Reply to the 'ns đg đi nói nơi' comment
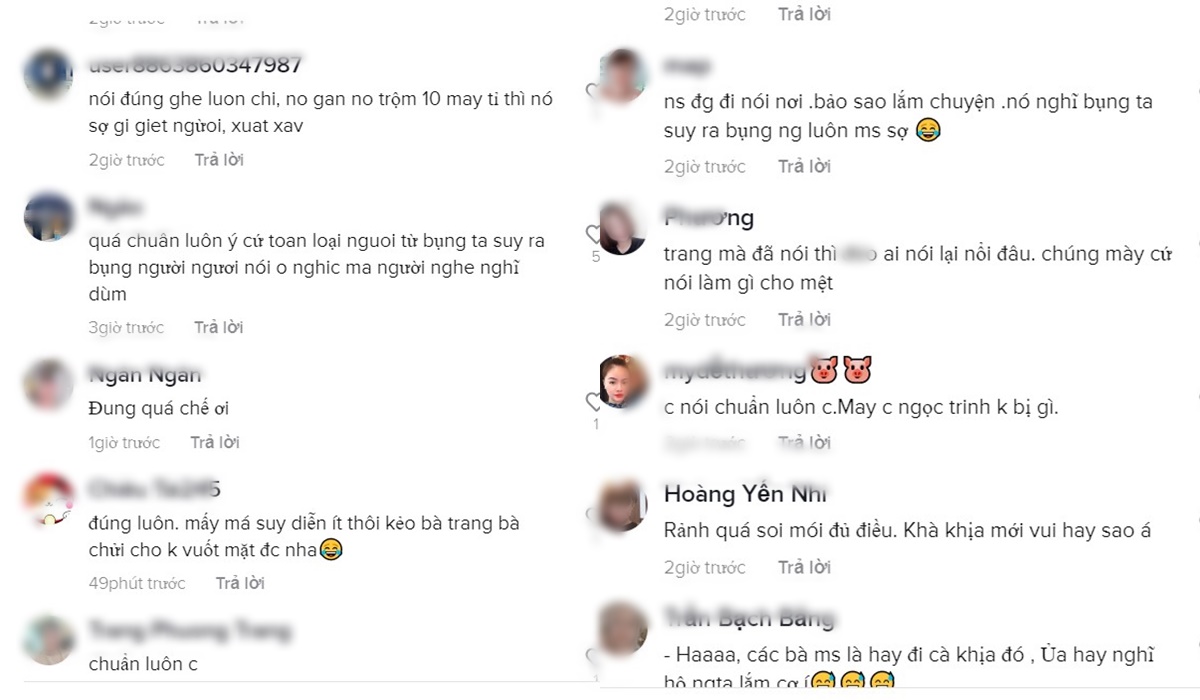 (x=805, y=166)
